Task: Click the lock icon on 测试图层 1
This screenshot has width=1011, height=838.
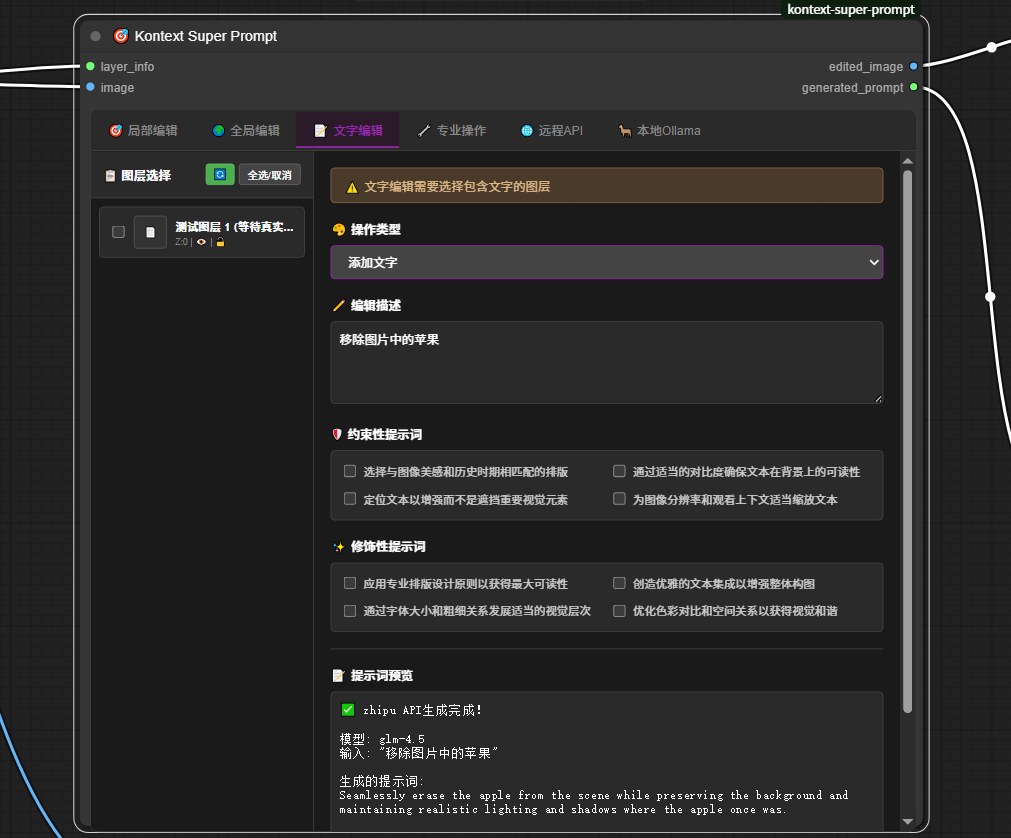Action: click(221, 242)
